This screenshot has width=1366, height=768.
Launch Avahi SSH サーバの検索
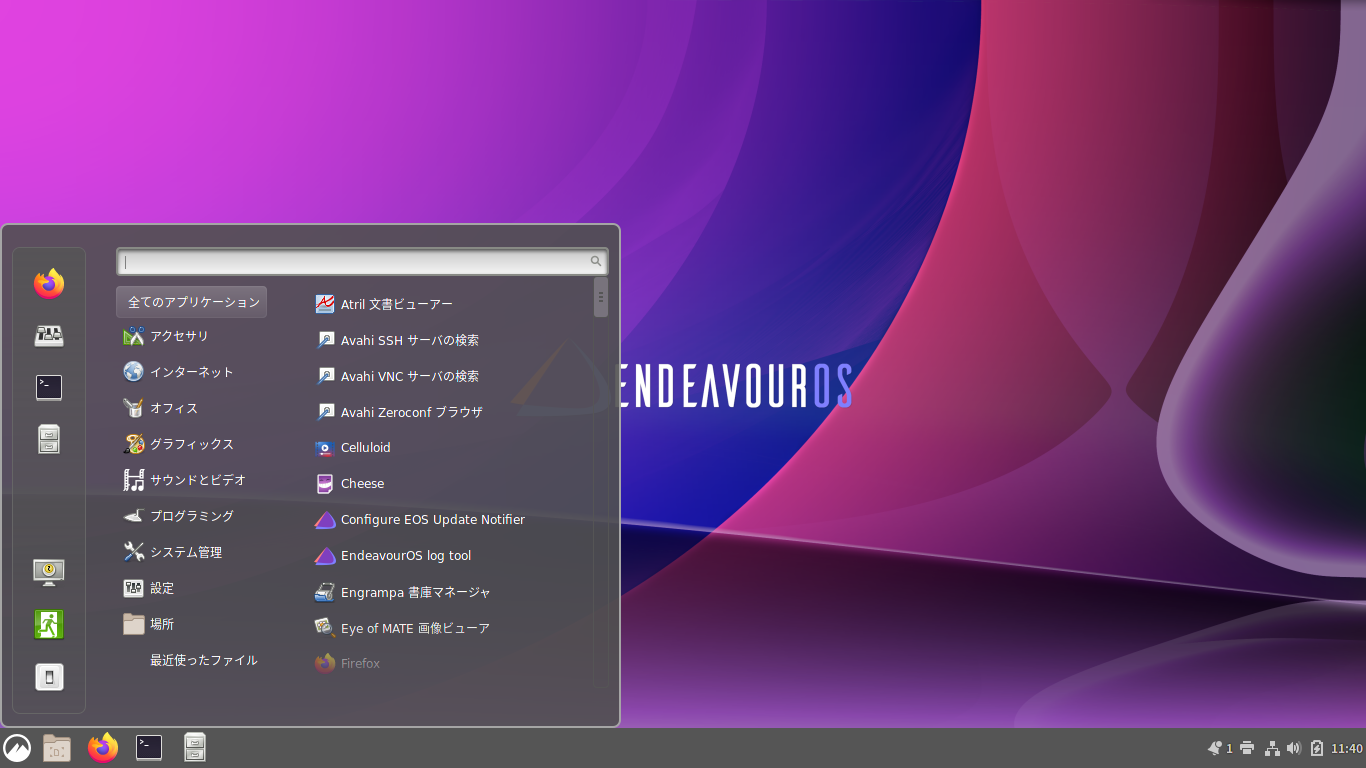(x=397, y=340)
